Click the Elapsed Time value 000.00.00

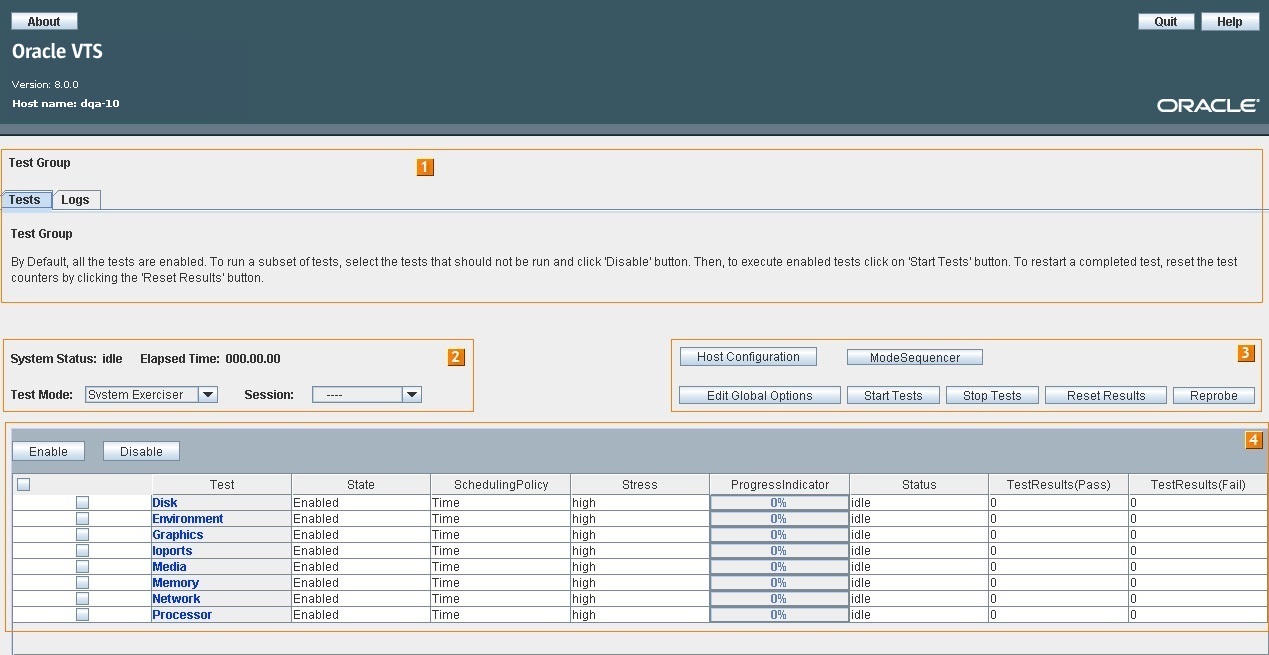[x=253, y=358]
